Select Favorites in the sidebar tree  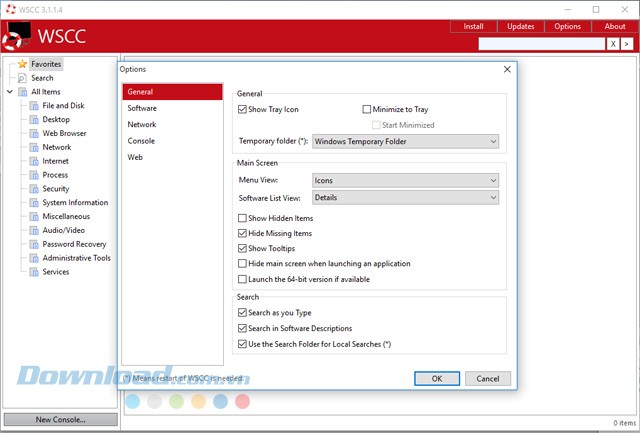click(x=46, y=64)
